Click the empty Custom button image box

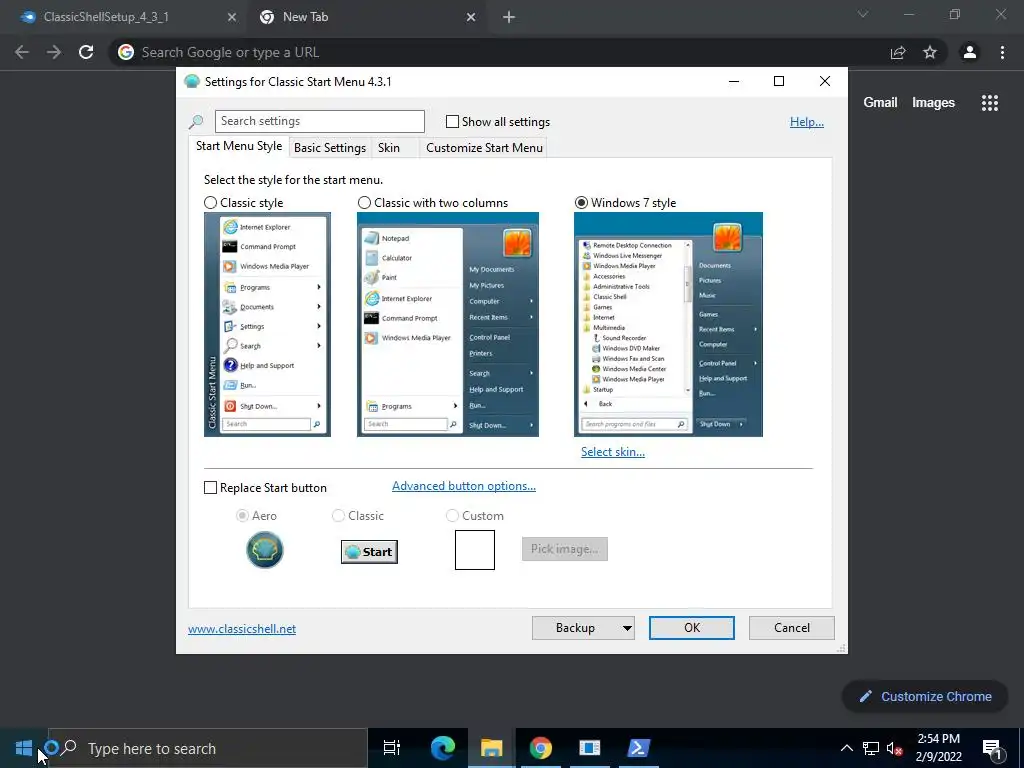[475, 550]
